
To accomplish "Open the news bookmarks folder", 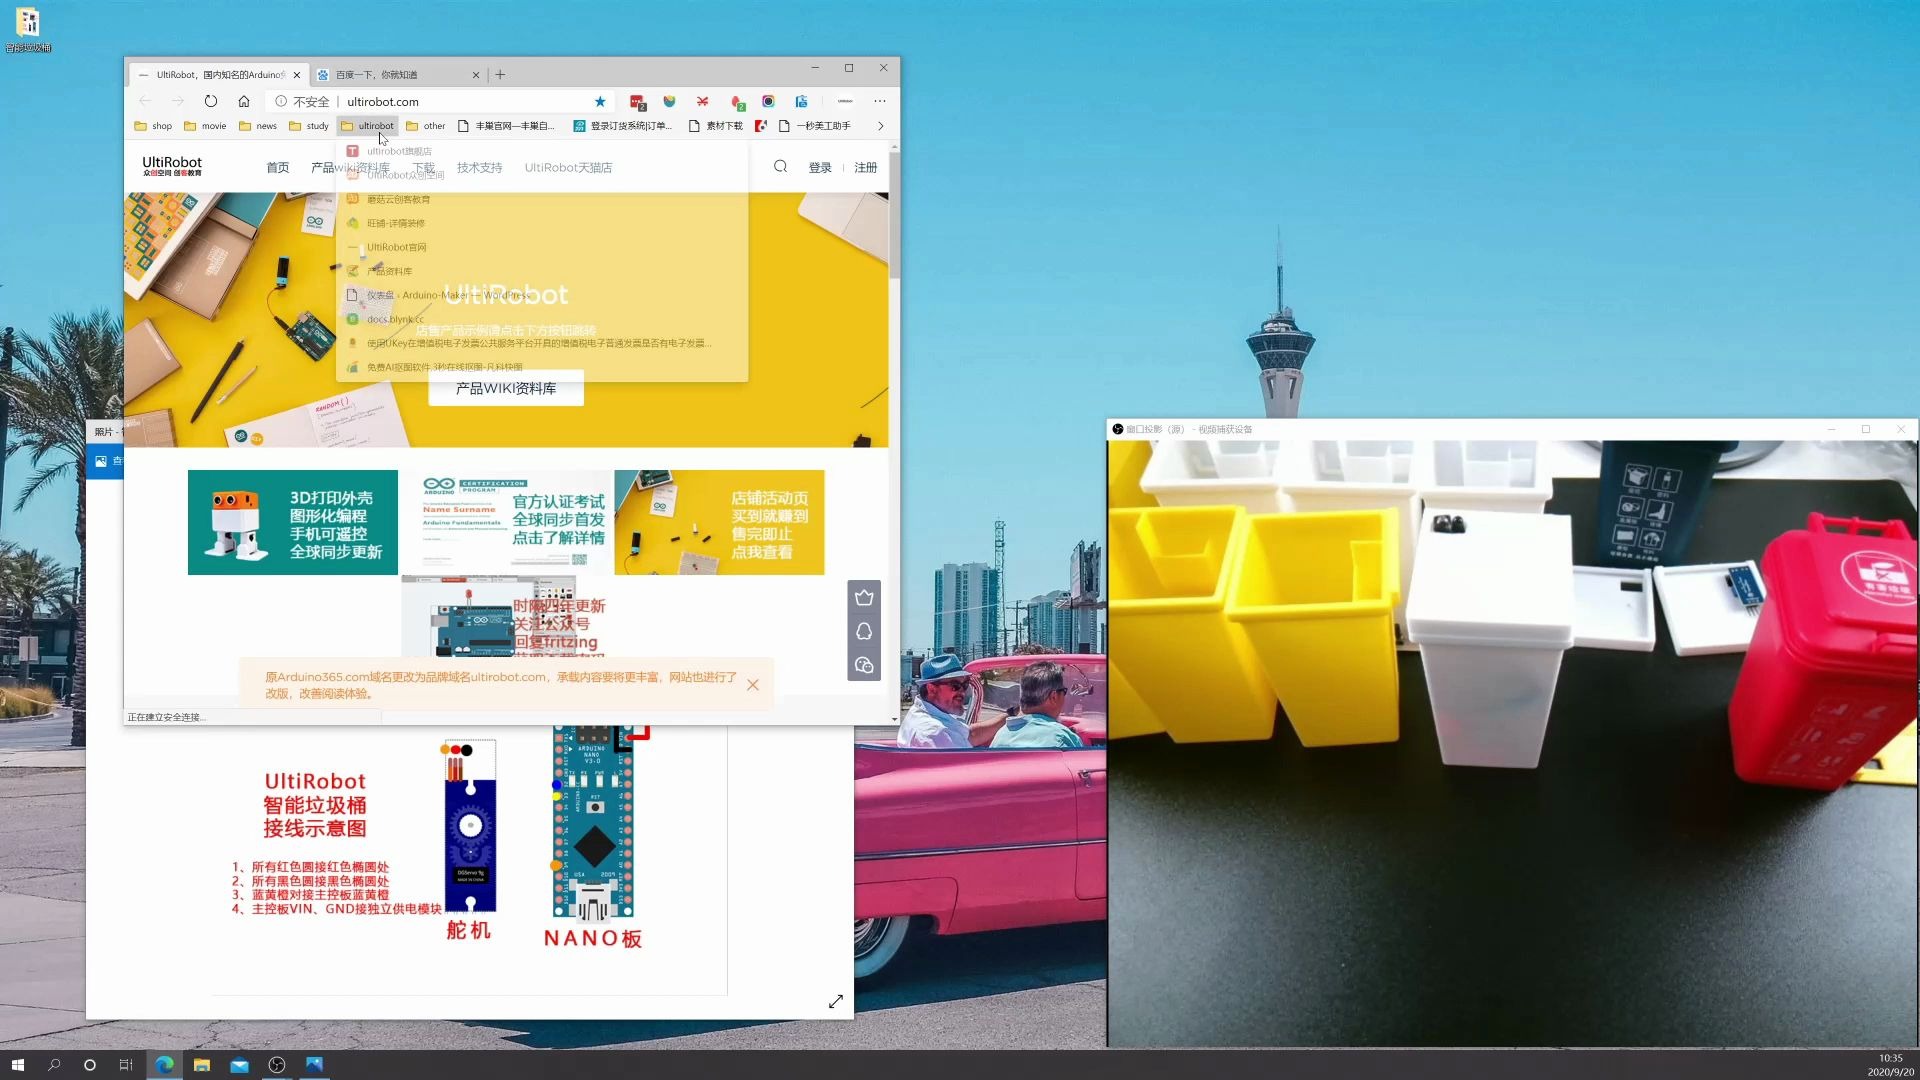I will [258, 126].
